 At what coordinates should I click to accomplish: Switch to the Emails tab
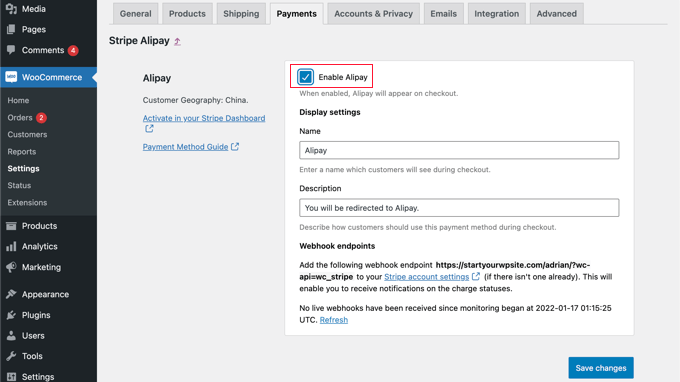(444, 14)
